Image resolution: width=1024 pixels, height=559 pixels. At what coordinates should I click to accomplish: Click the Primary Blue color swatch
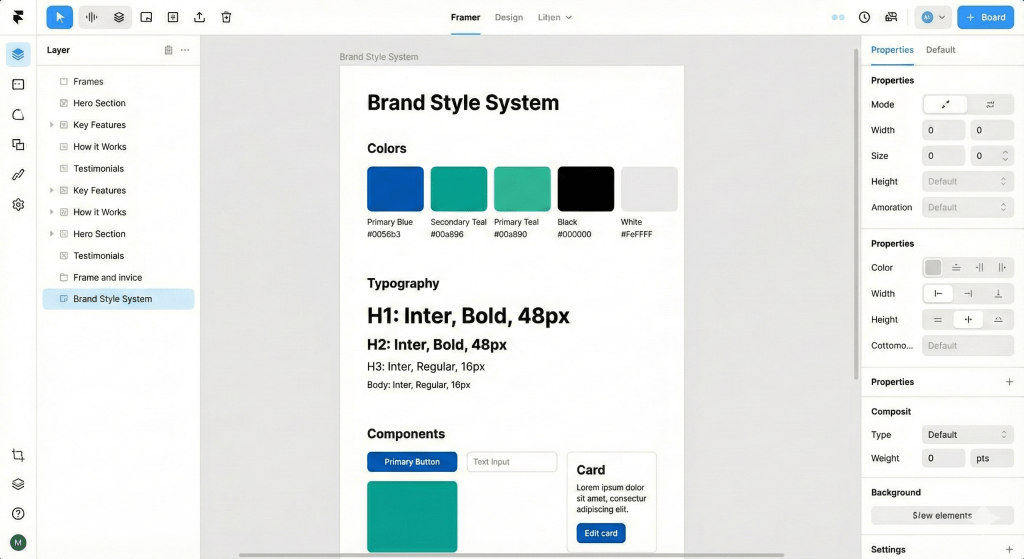pyautogui.click(x=395, y=189)
